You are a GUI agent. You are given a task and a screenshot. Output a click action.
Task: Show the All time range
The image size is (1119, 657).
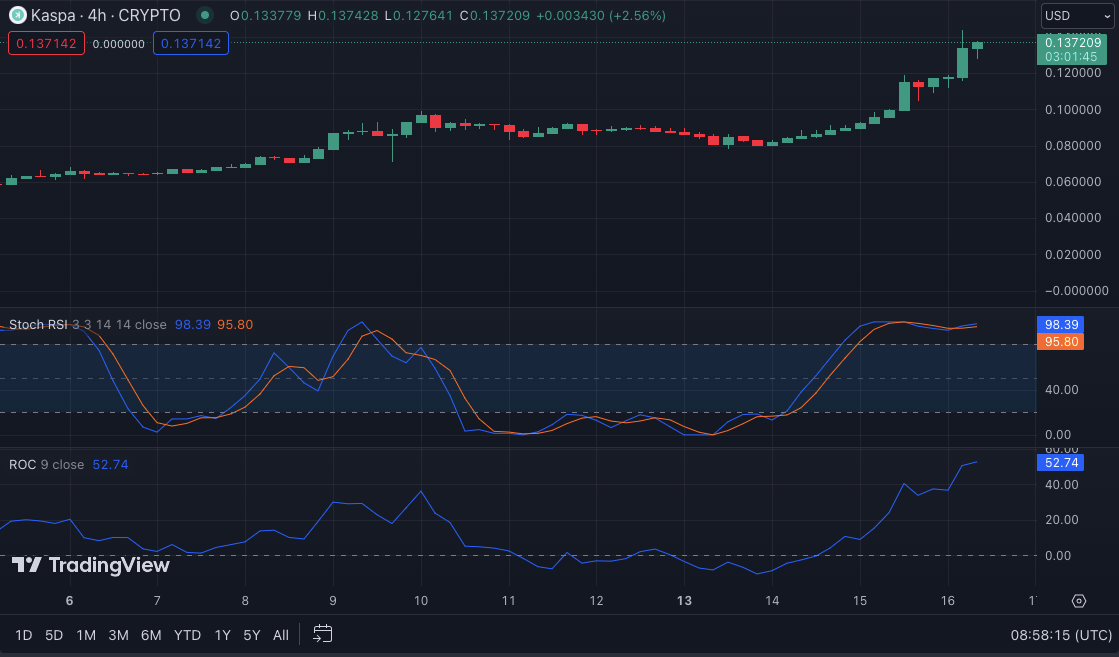[x=281, y=635]
